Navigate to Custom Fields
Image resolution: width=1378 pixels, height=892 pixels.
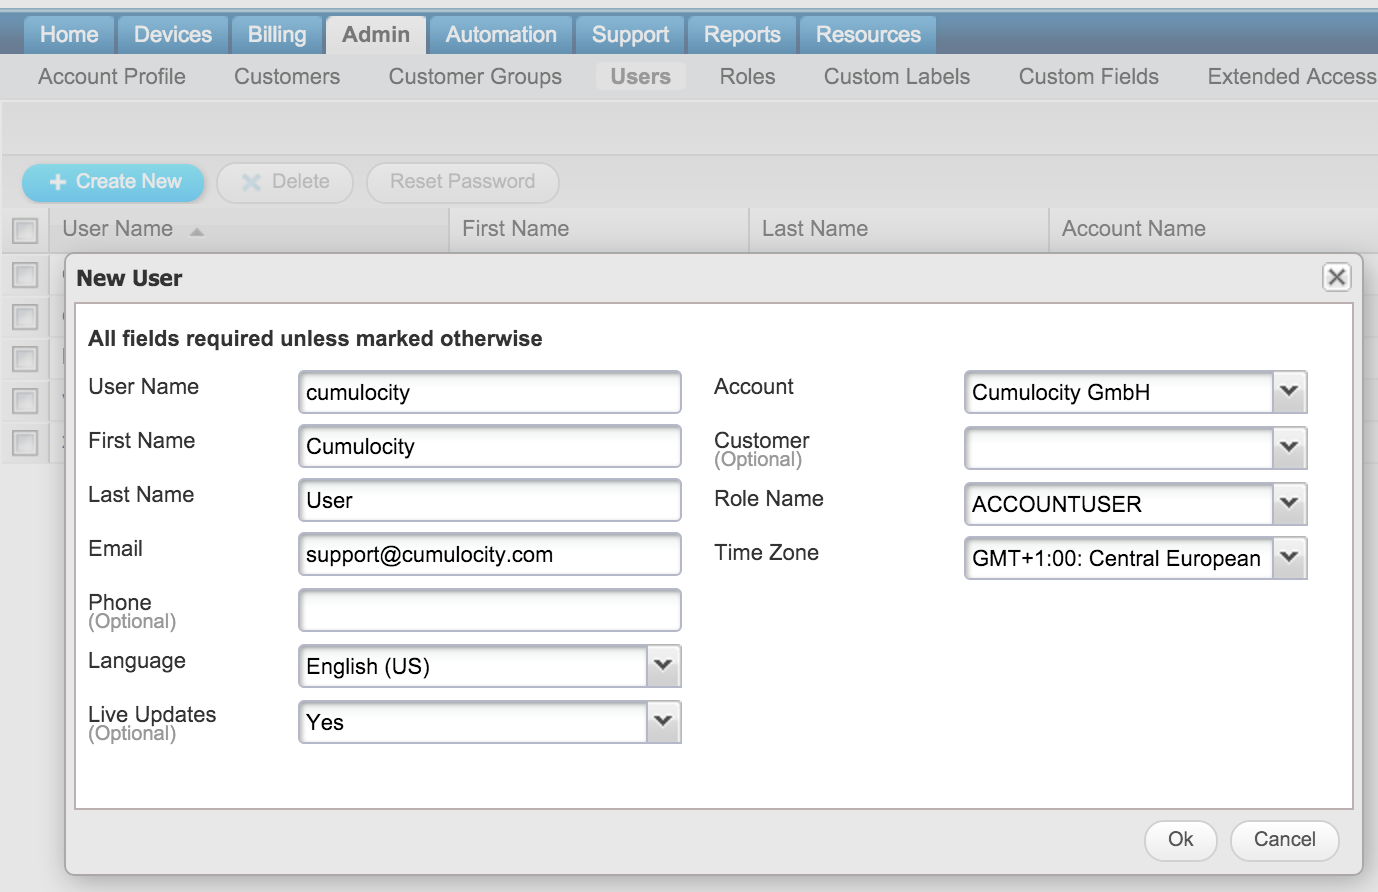(1088, 76)
